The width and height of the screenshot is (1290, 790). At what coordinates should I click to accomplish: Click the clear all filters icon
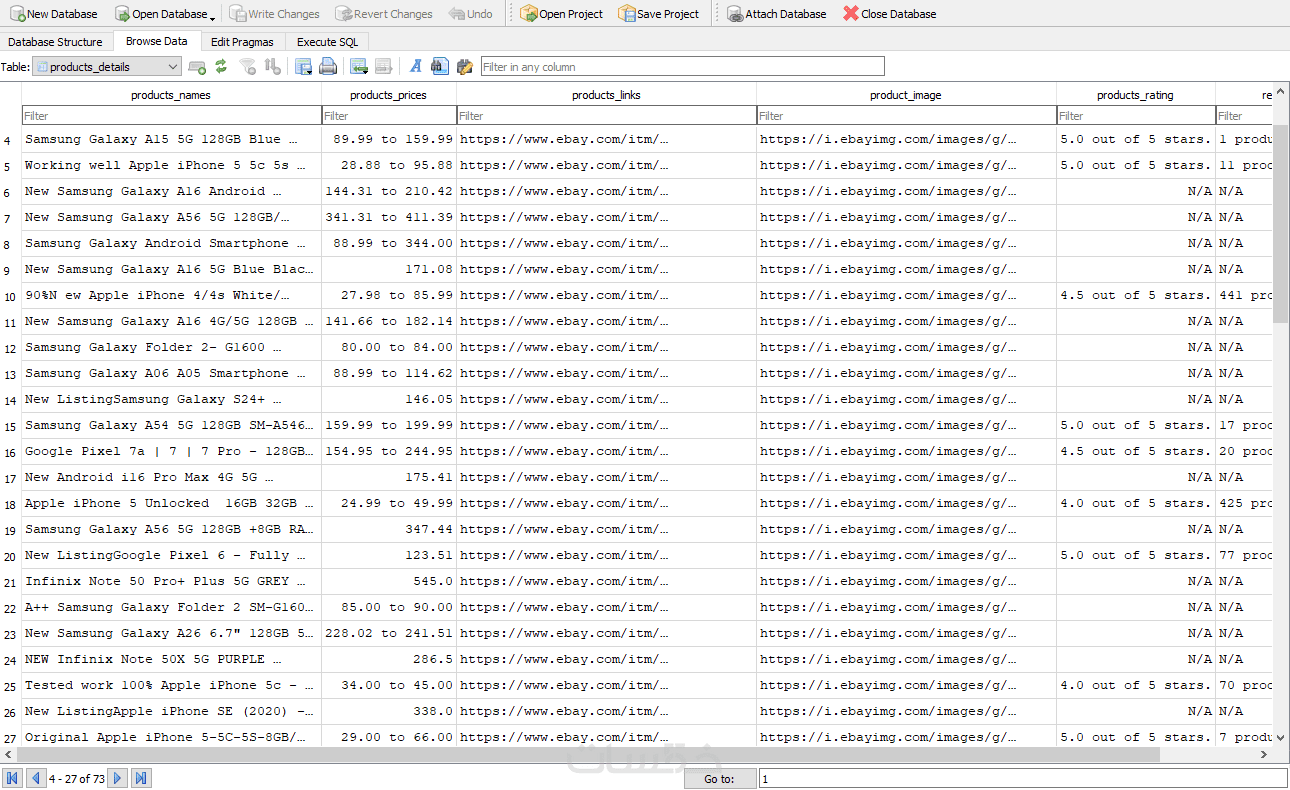247,67
